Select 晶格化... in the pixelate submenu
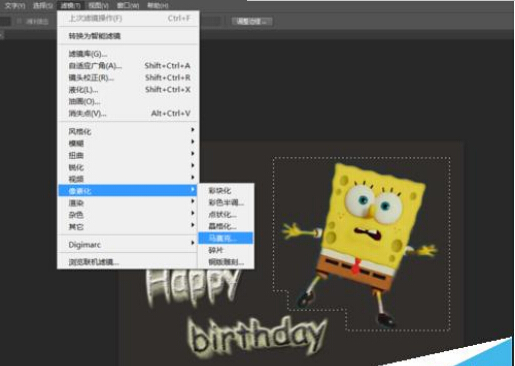The image size is (515, 366). 226,226
